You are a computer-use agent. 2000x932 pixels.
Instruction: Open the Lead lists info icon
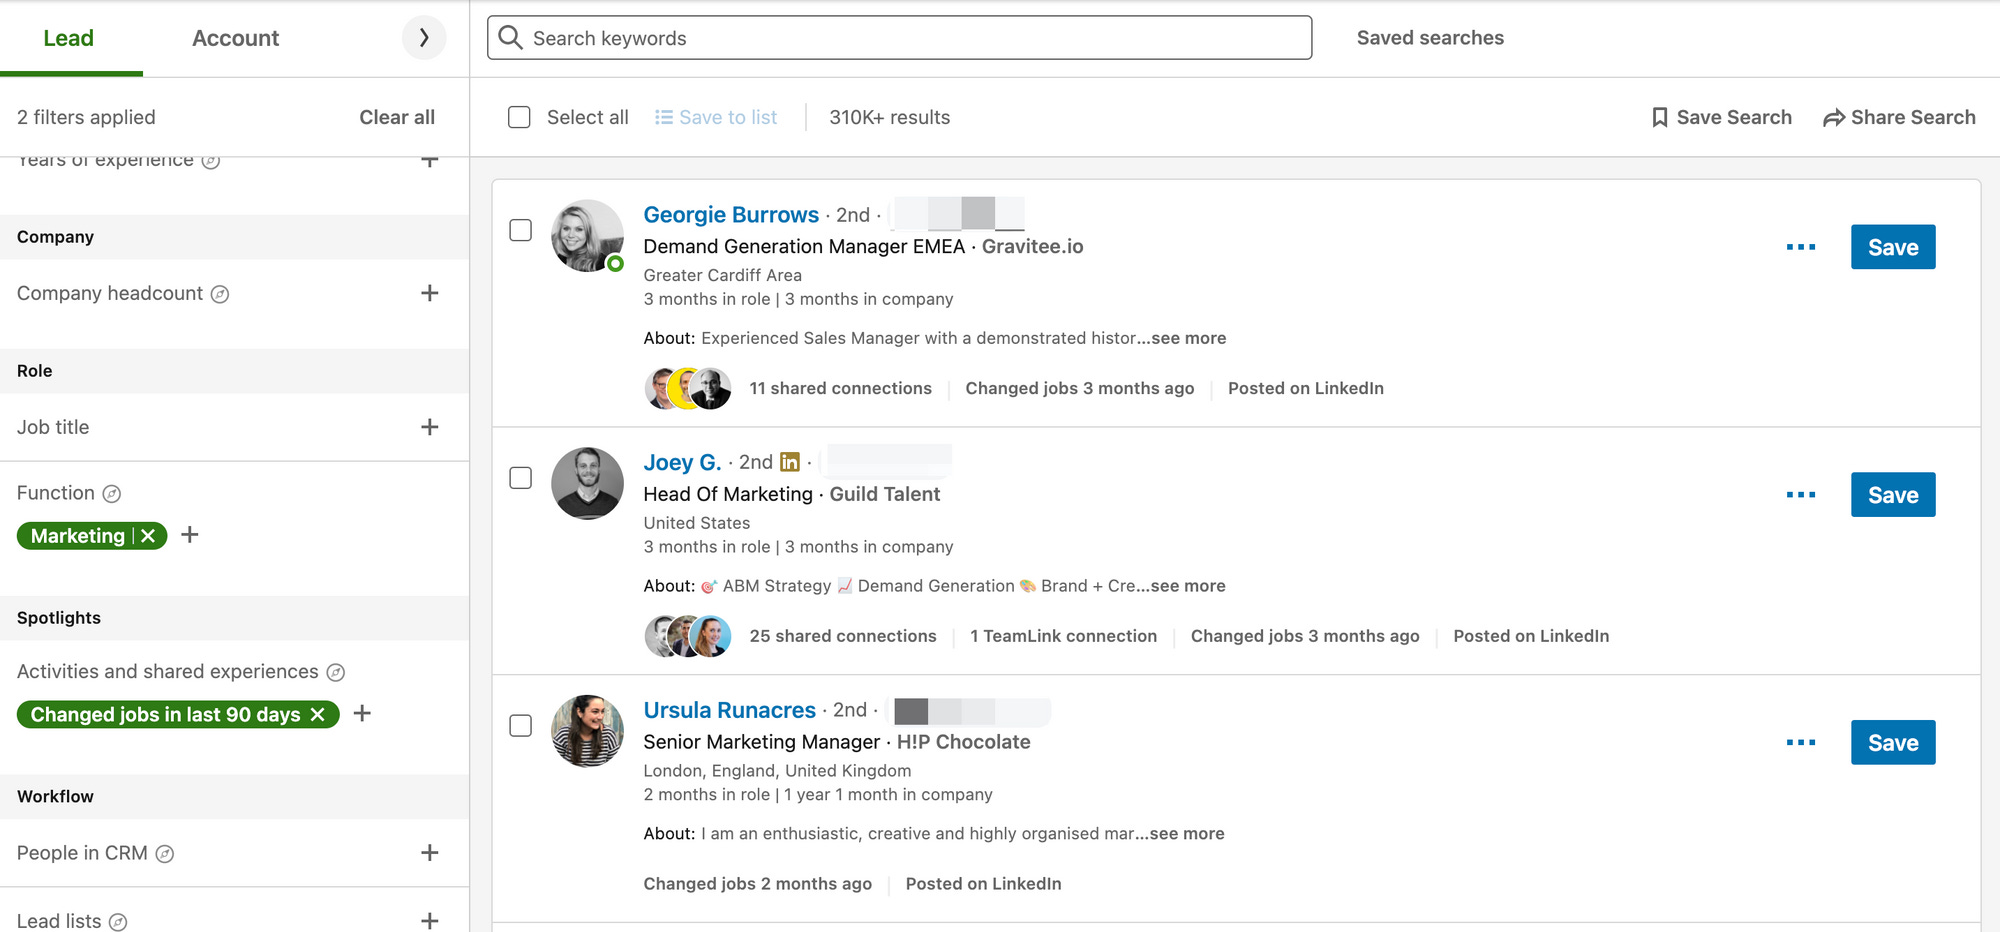click(x=118, y=922)
